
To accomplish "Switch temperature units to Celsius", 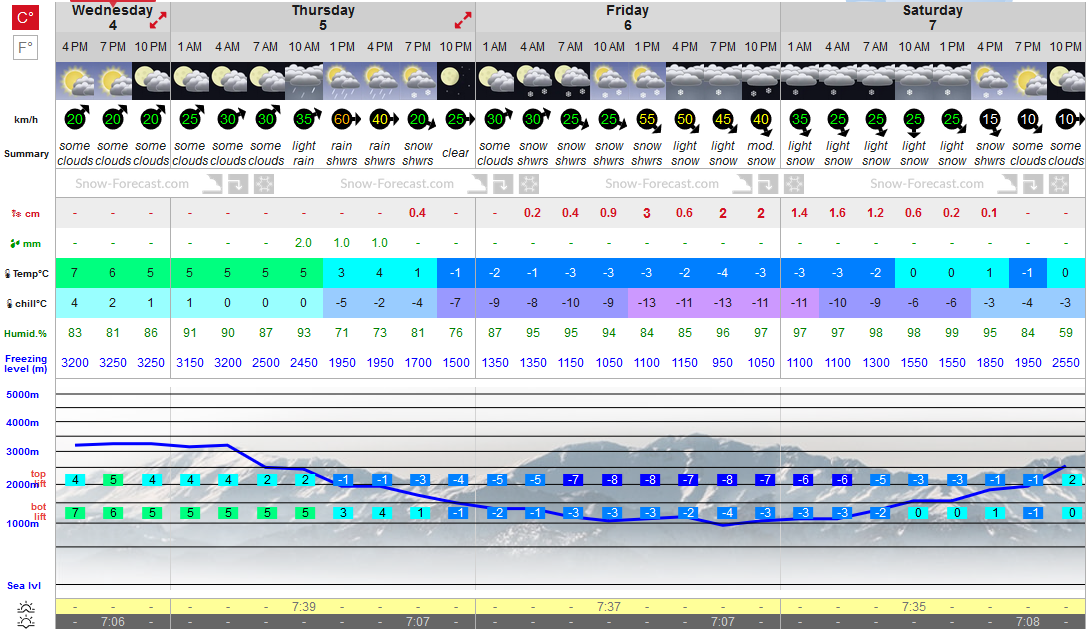I will [25, 17].
